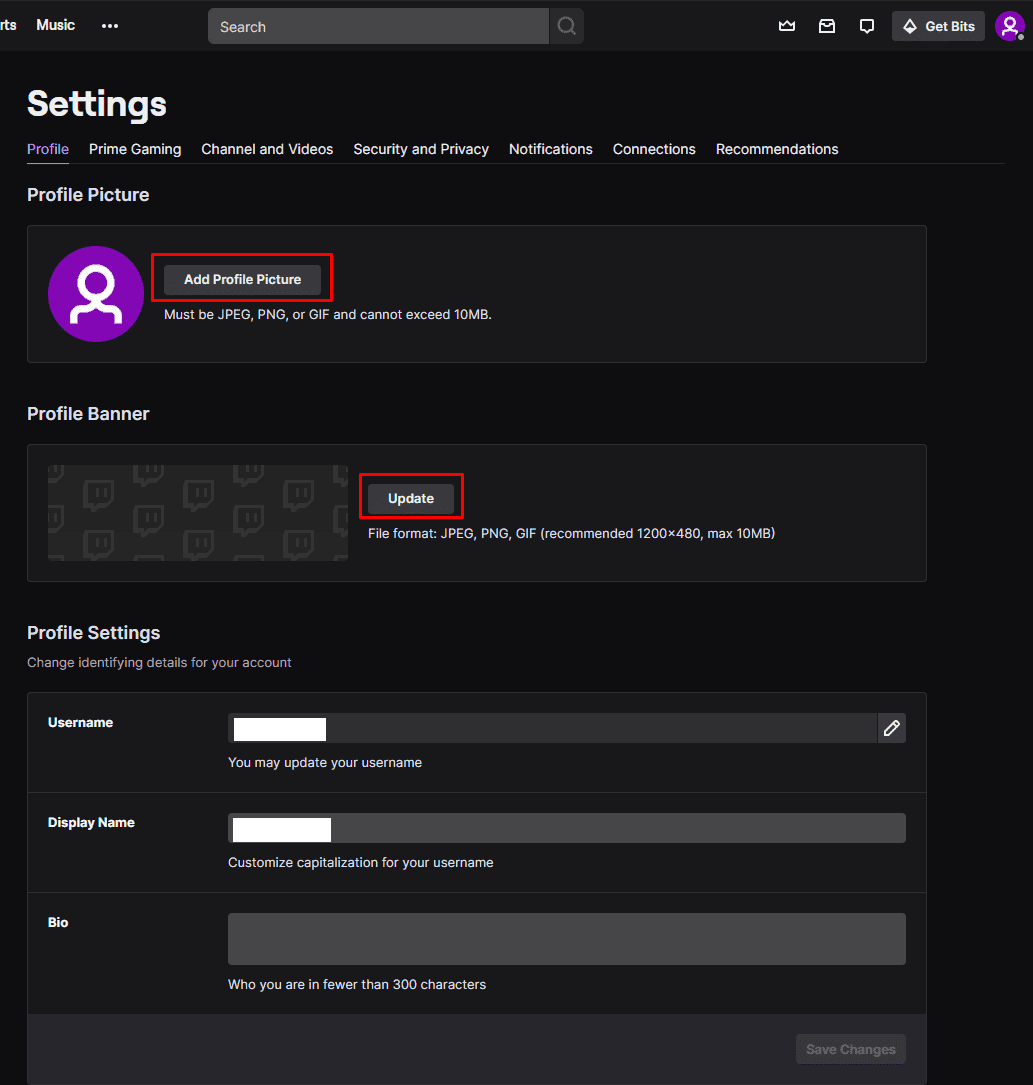Click the purple profile picture avatar
The image size is (1033, 1085).
pos(95,293)
